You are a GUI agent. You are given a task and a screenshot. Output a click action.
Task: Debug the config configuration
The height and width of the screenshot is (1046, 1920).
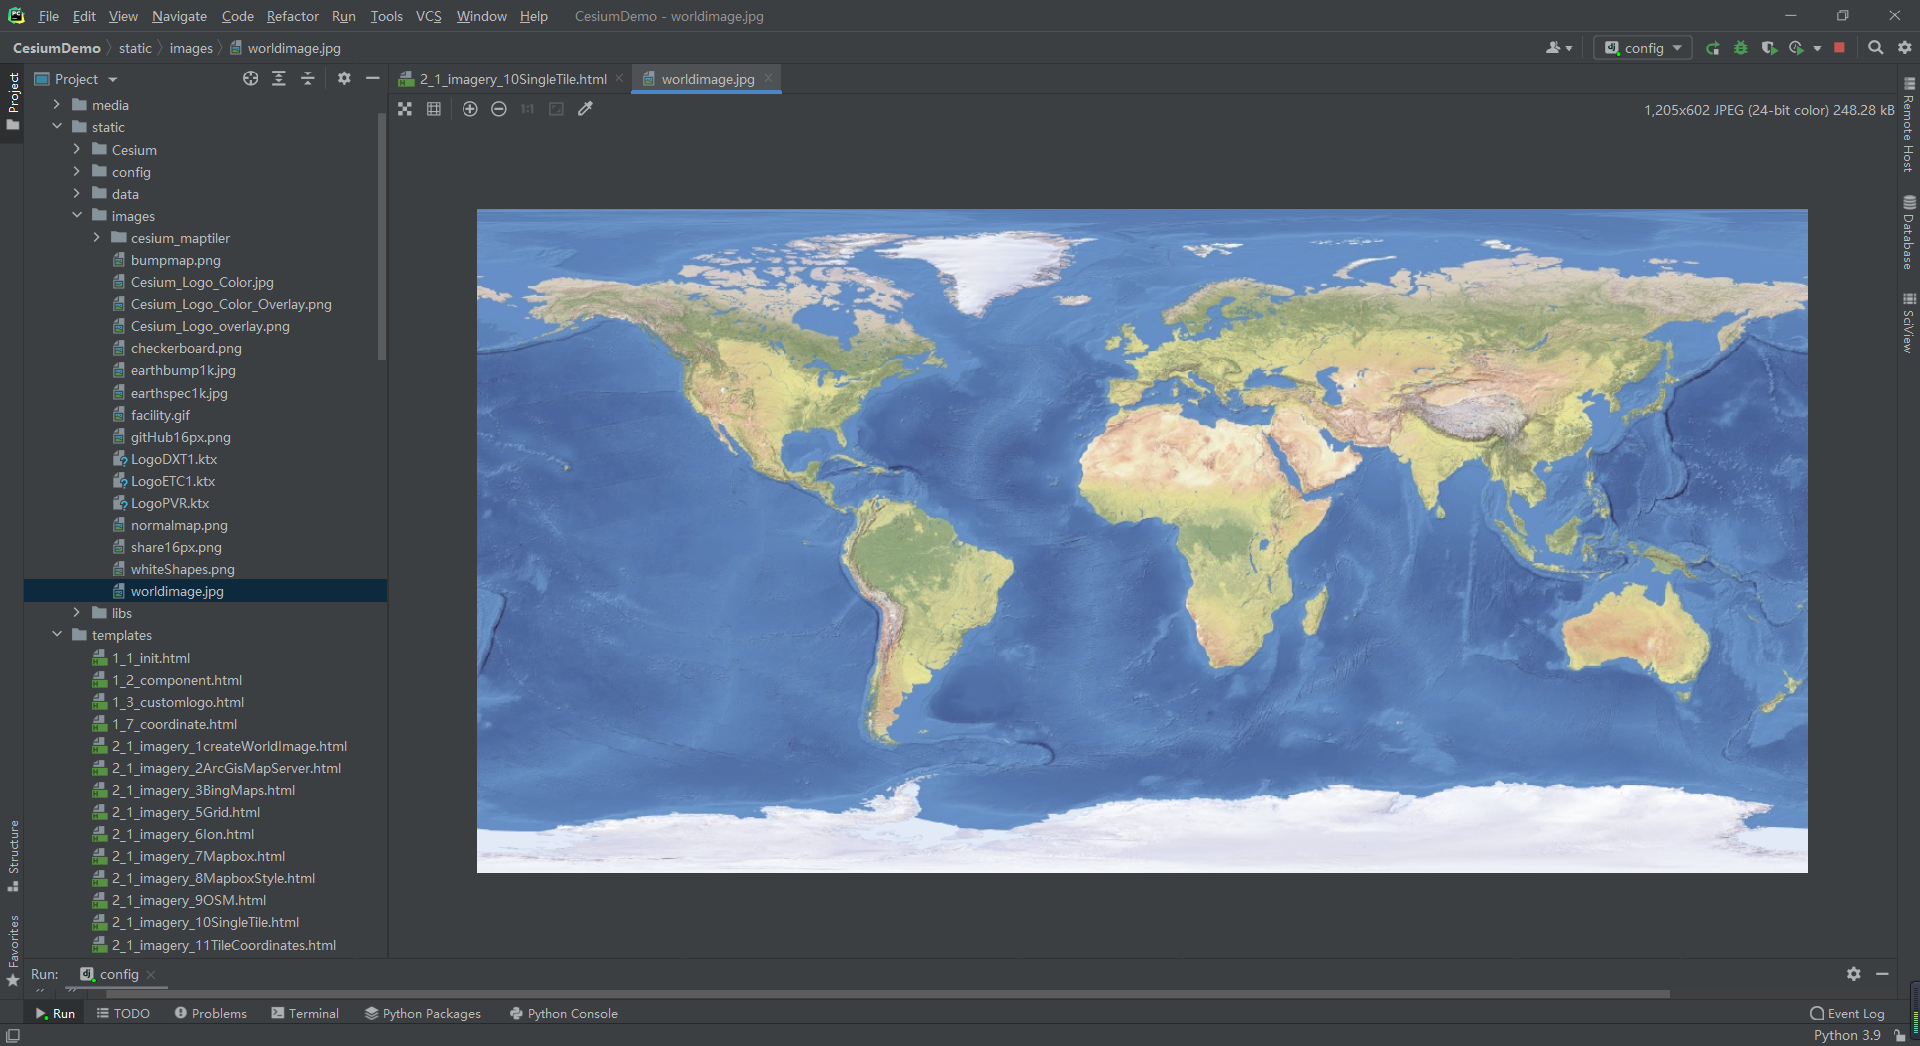coord(1741,48)
